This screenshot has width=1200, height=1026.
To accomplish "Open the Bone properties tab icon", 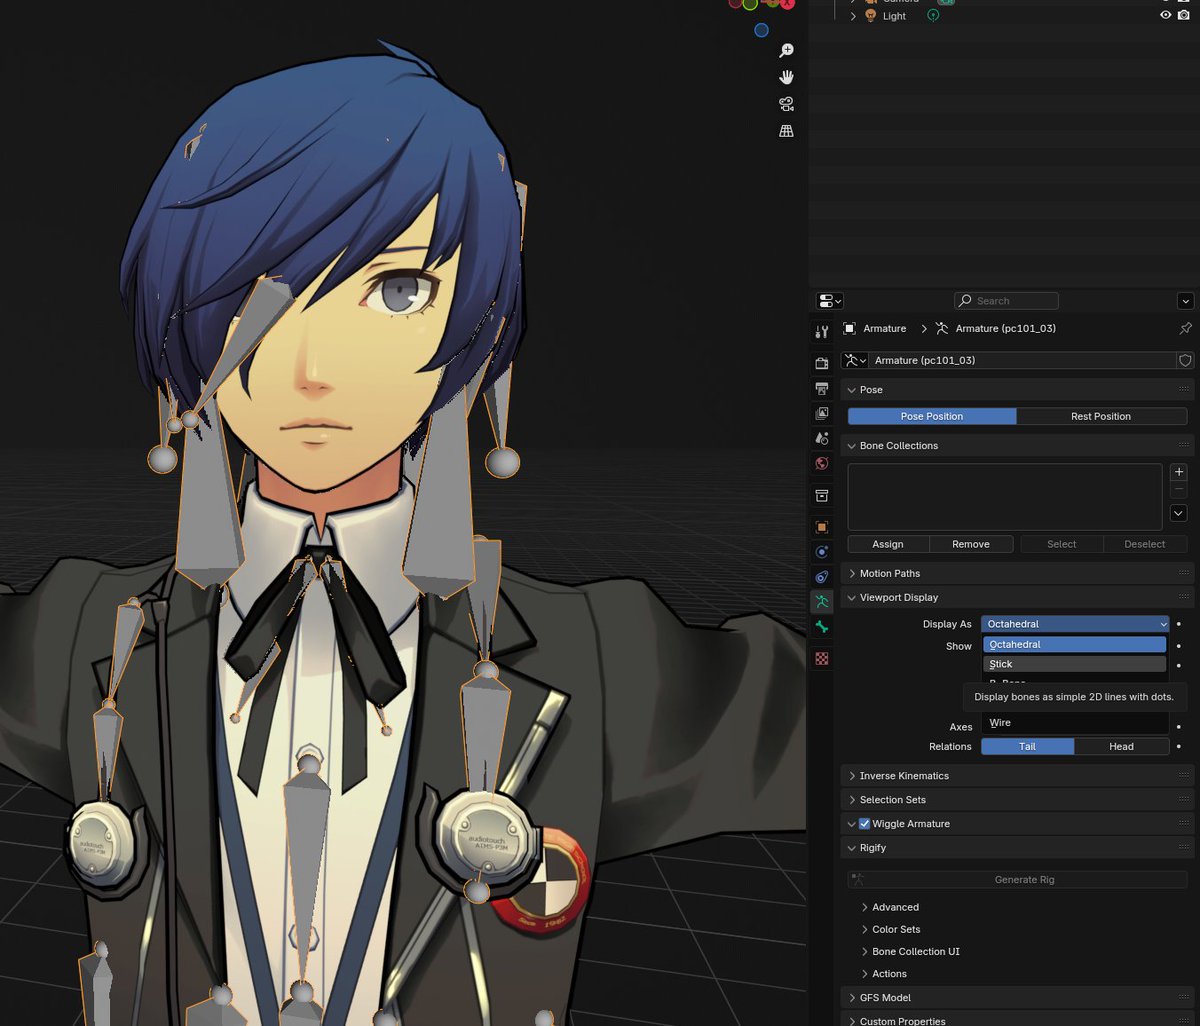I will point(822,627).
